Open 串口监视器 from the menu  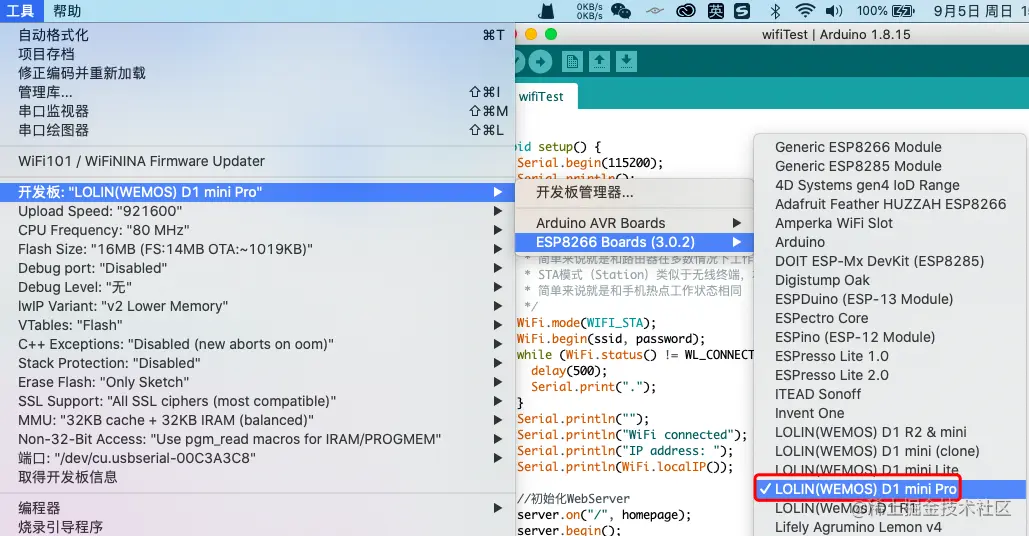[x=257, y=111]
